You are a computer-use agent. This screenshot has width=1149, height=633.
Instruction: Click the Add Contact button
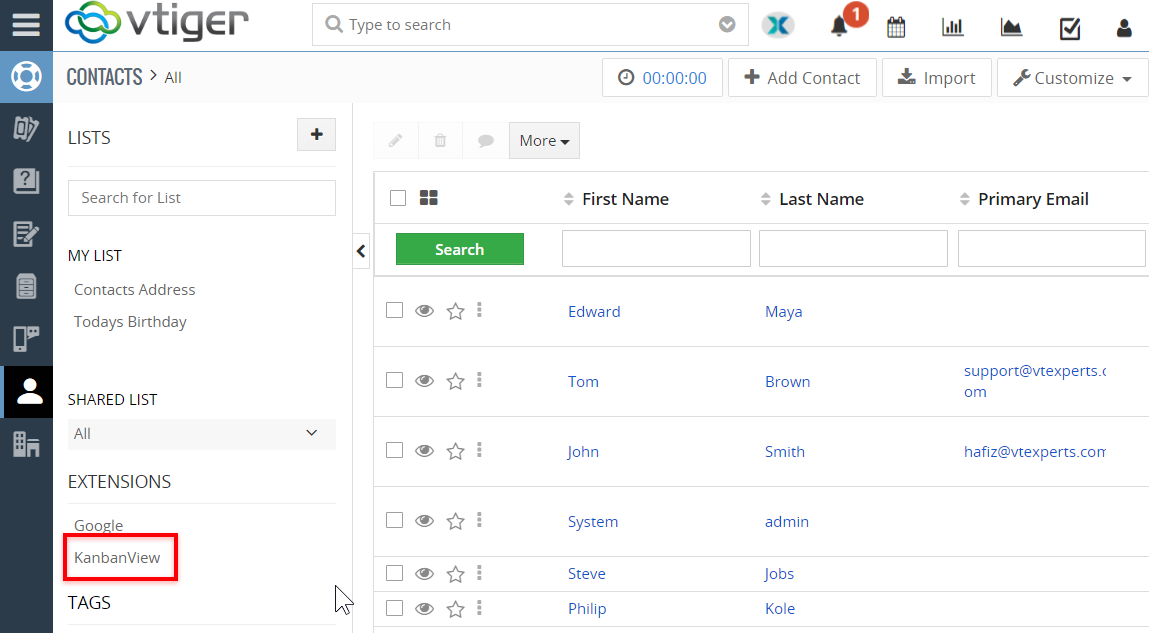(802, 78)
